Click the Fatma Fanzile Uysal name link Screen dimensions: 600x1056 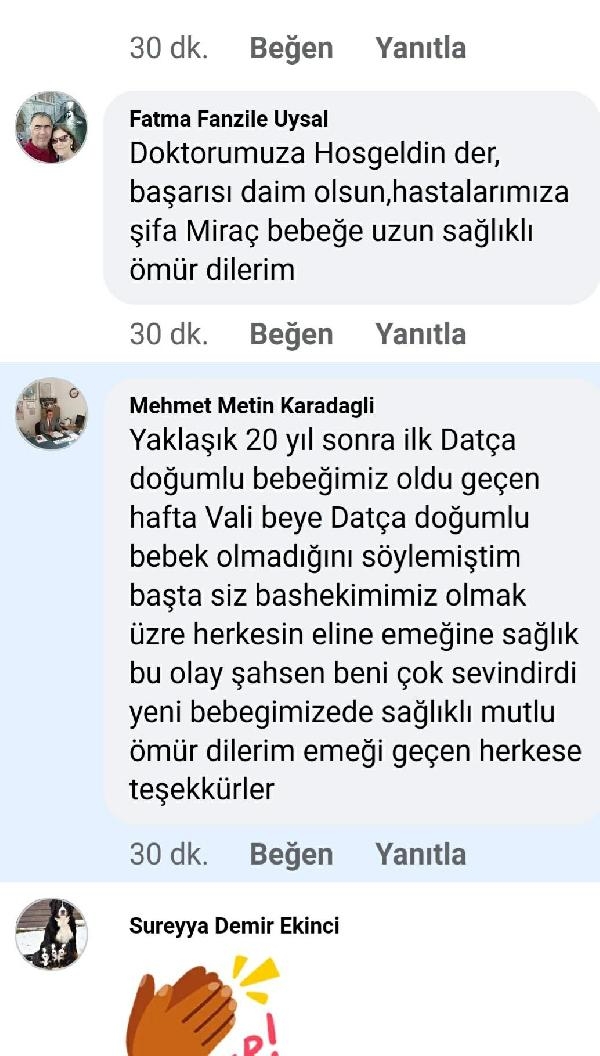(228, 119)
